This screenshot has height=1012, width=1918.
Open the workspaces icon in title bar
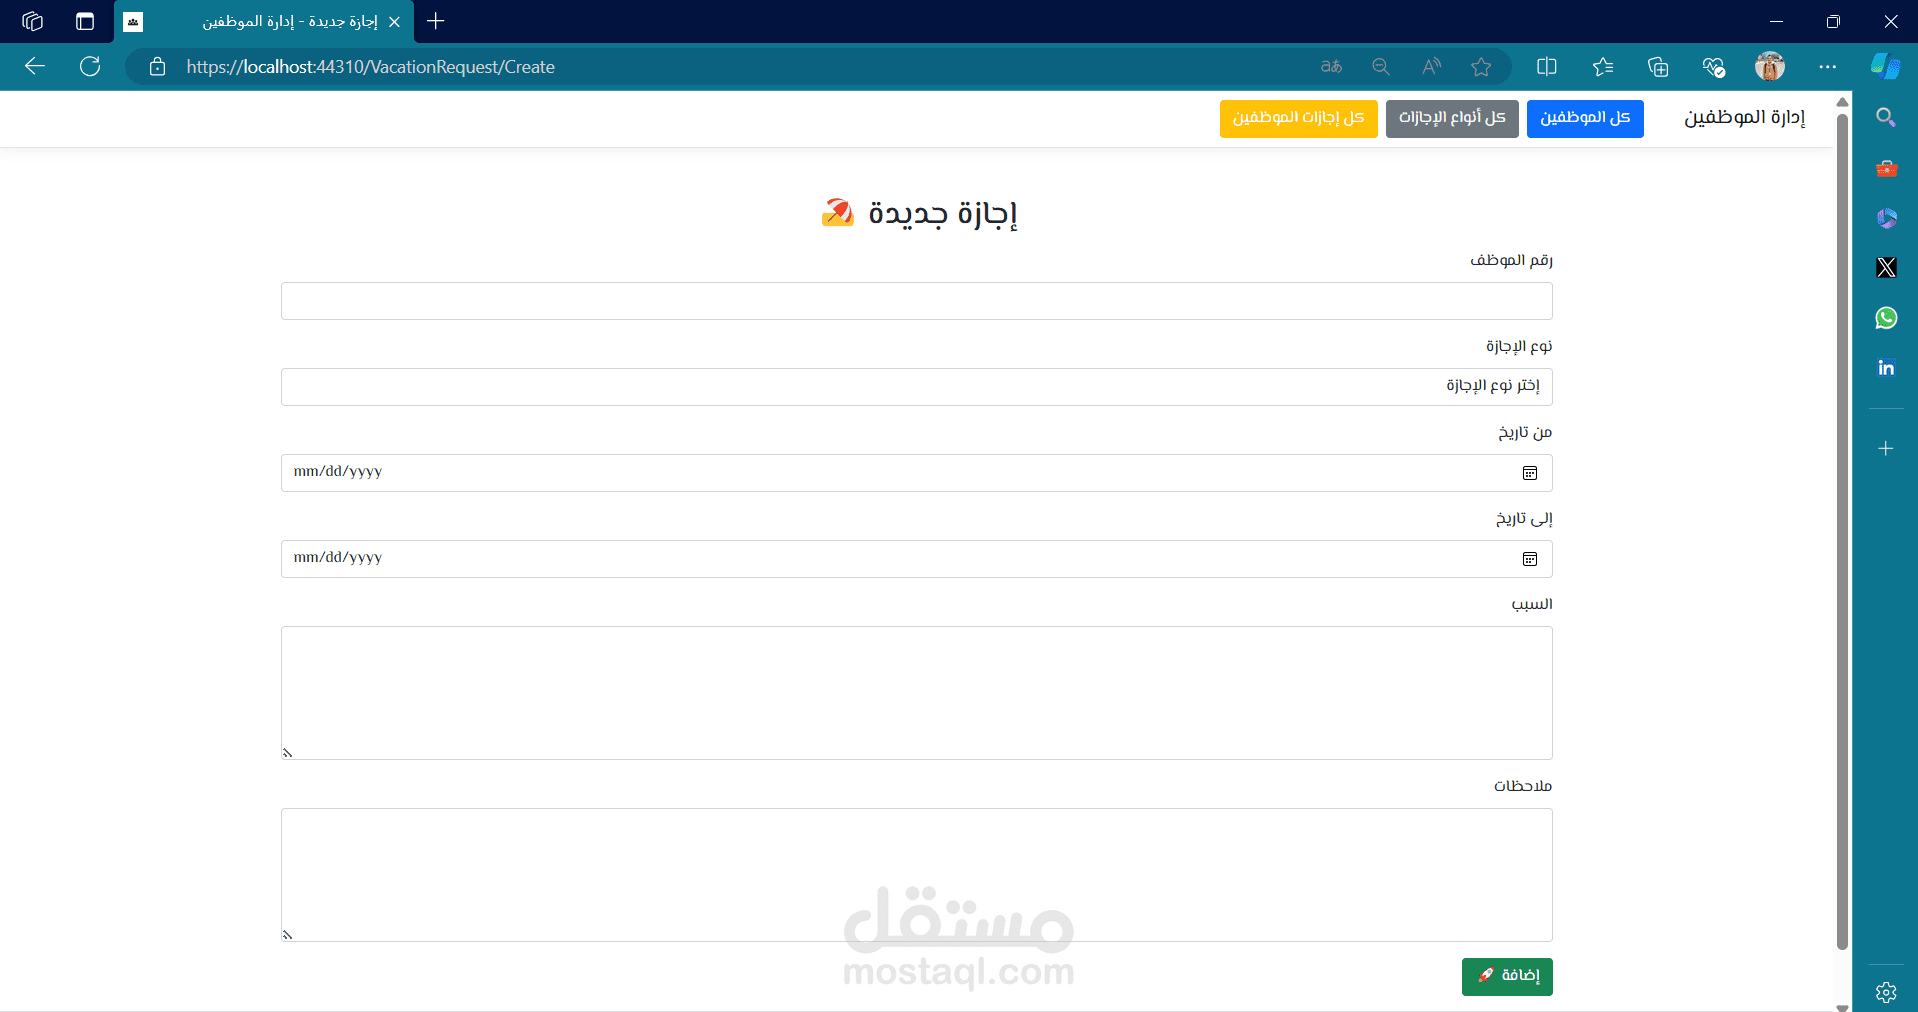(32, 21)
